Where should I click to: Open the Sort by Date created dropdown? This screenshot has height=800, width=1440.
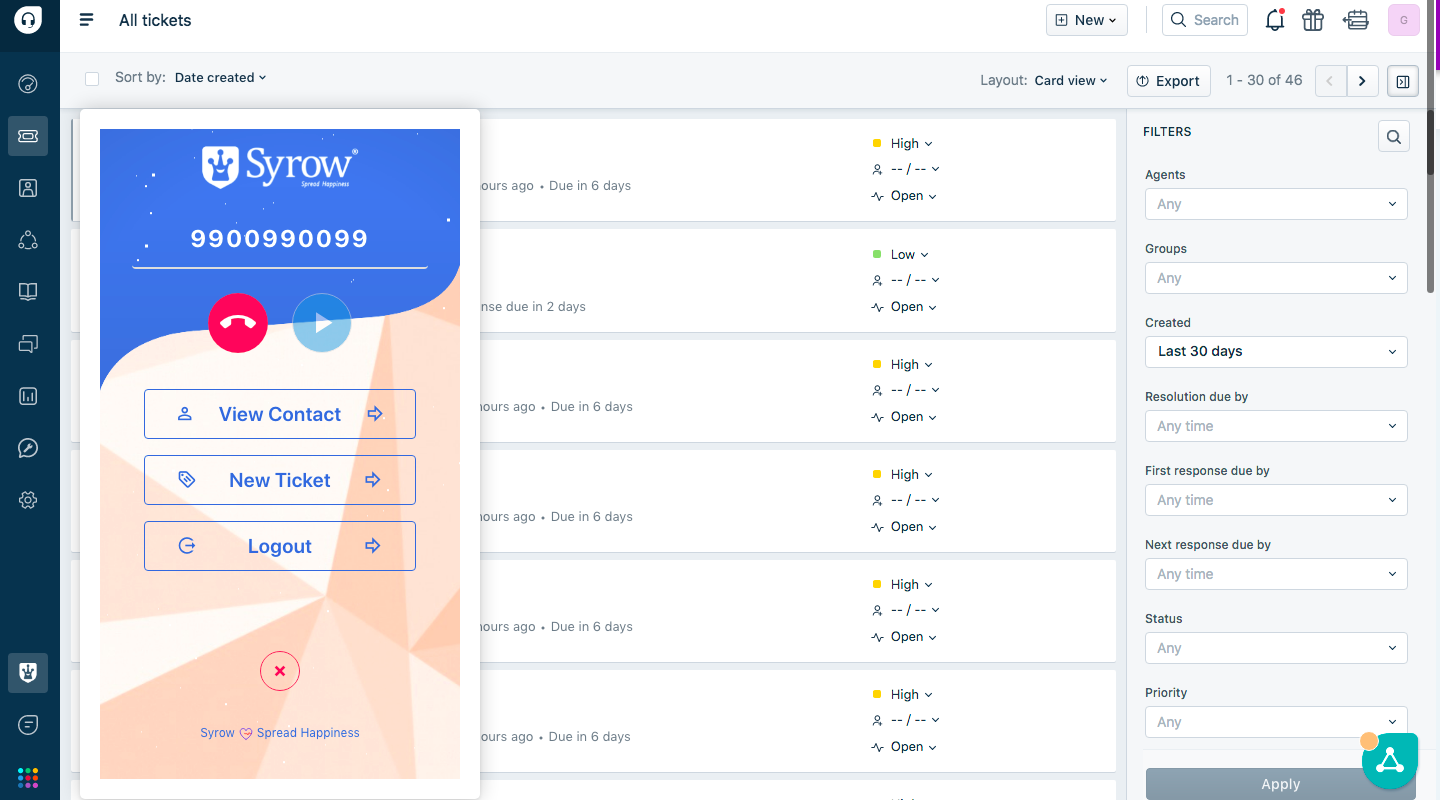pos(221,77)
